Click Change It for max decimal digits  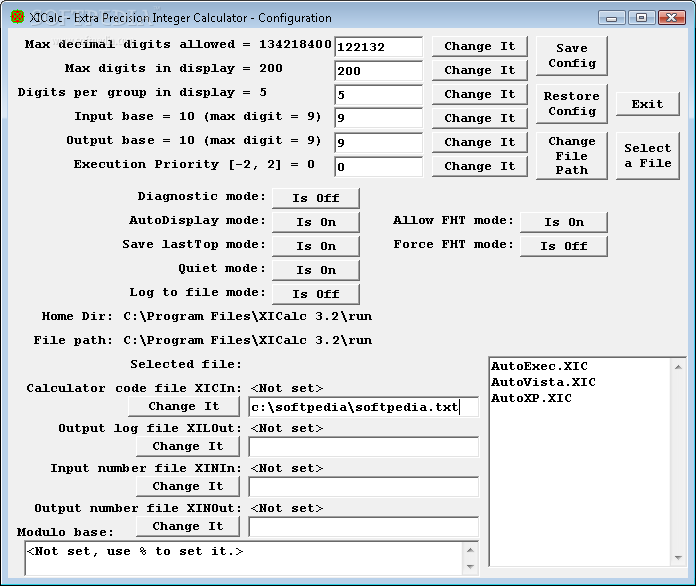pos(479,46)
